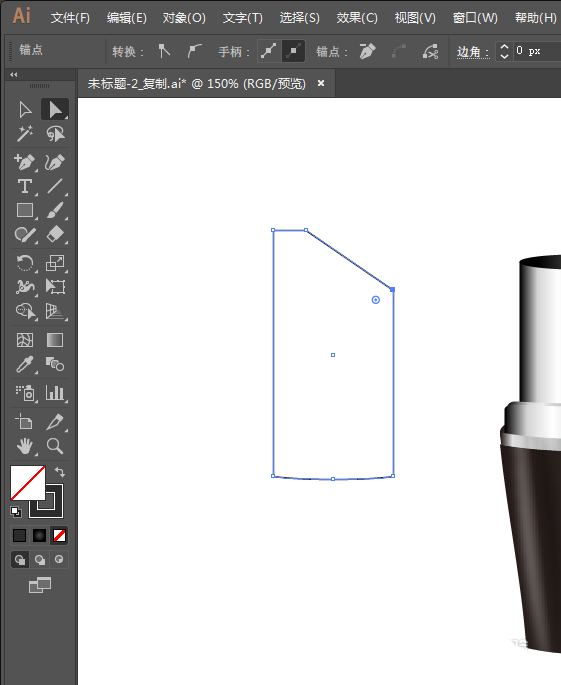
Task: Select the Blend tool
Action: click(55, 364)
